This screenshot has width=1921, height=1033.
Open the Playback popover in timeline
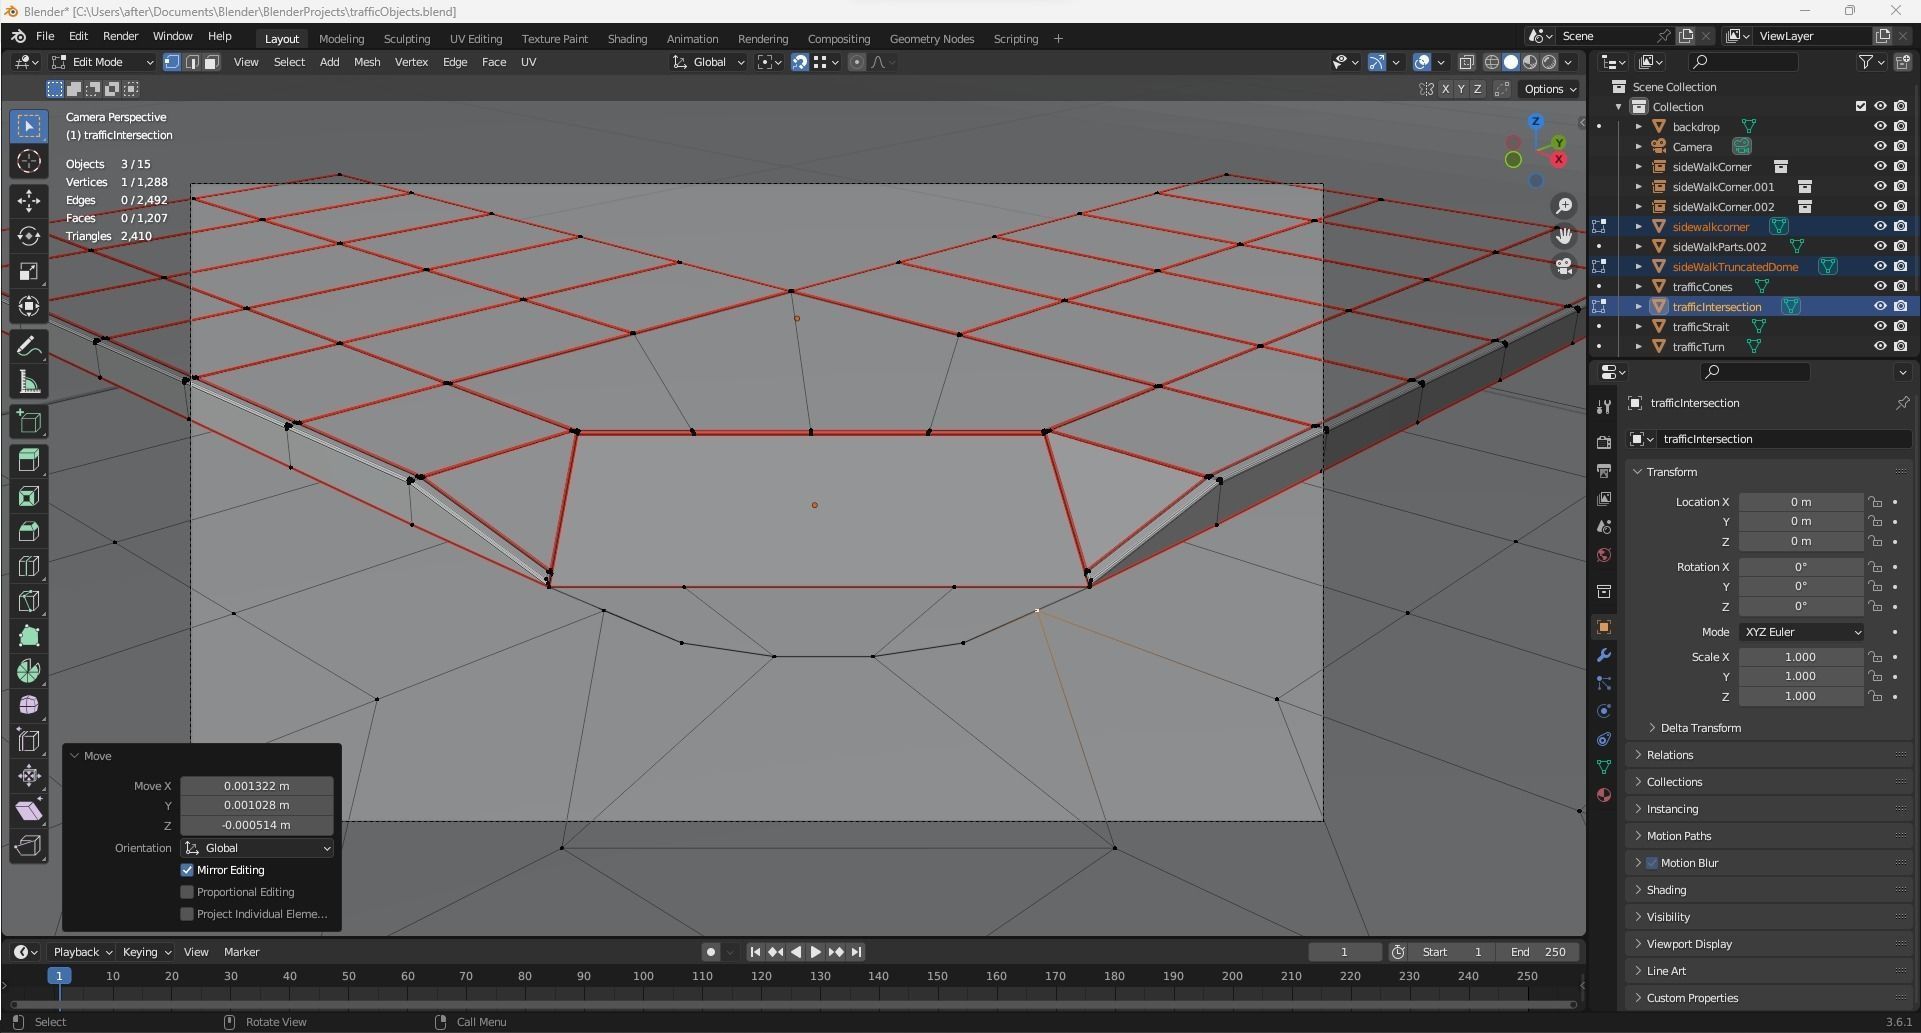coord(82,952)
